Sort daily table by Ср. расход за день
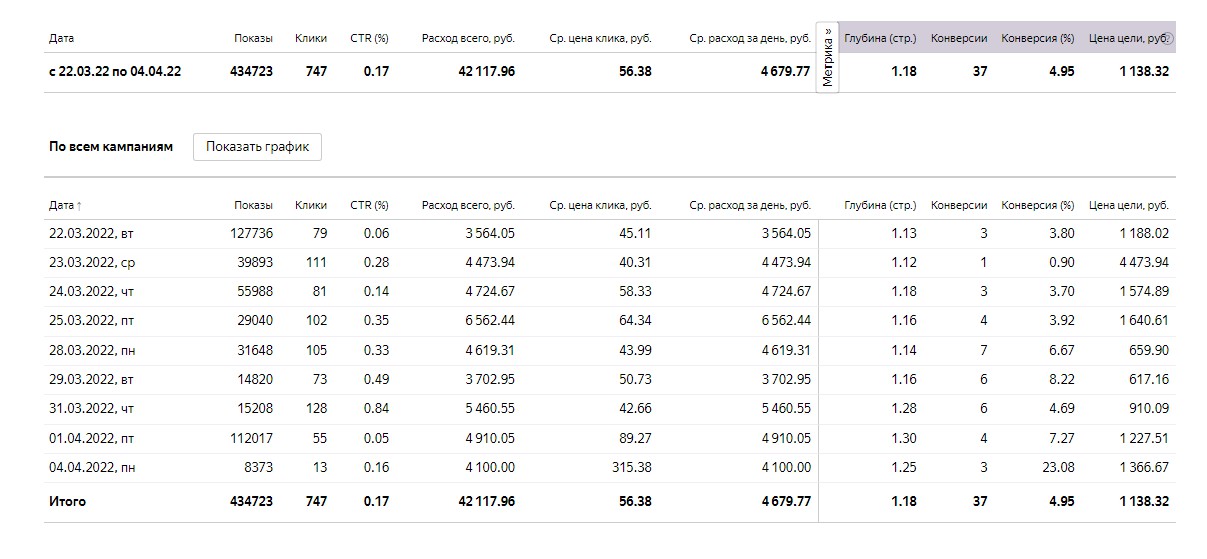Image resolution: width=1207 pixels, height=559 pixels. [750, 205]
